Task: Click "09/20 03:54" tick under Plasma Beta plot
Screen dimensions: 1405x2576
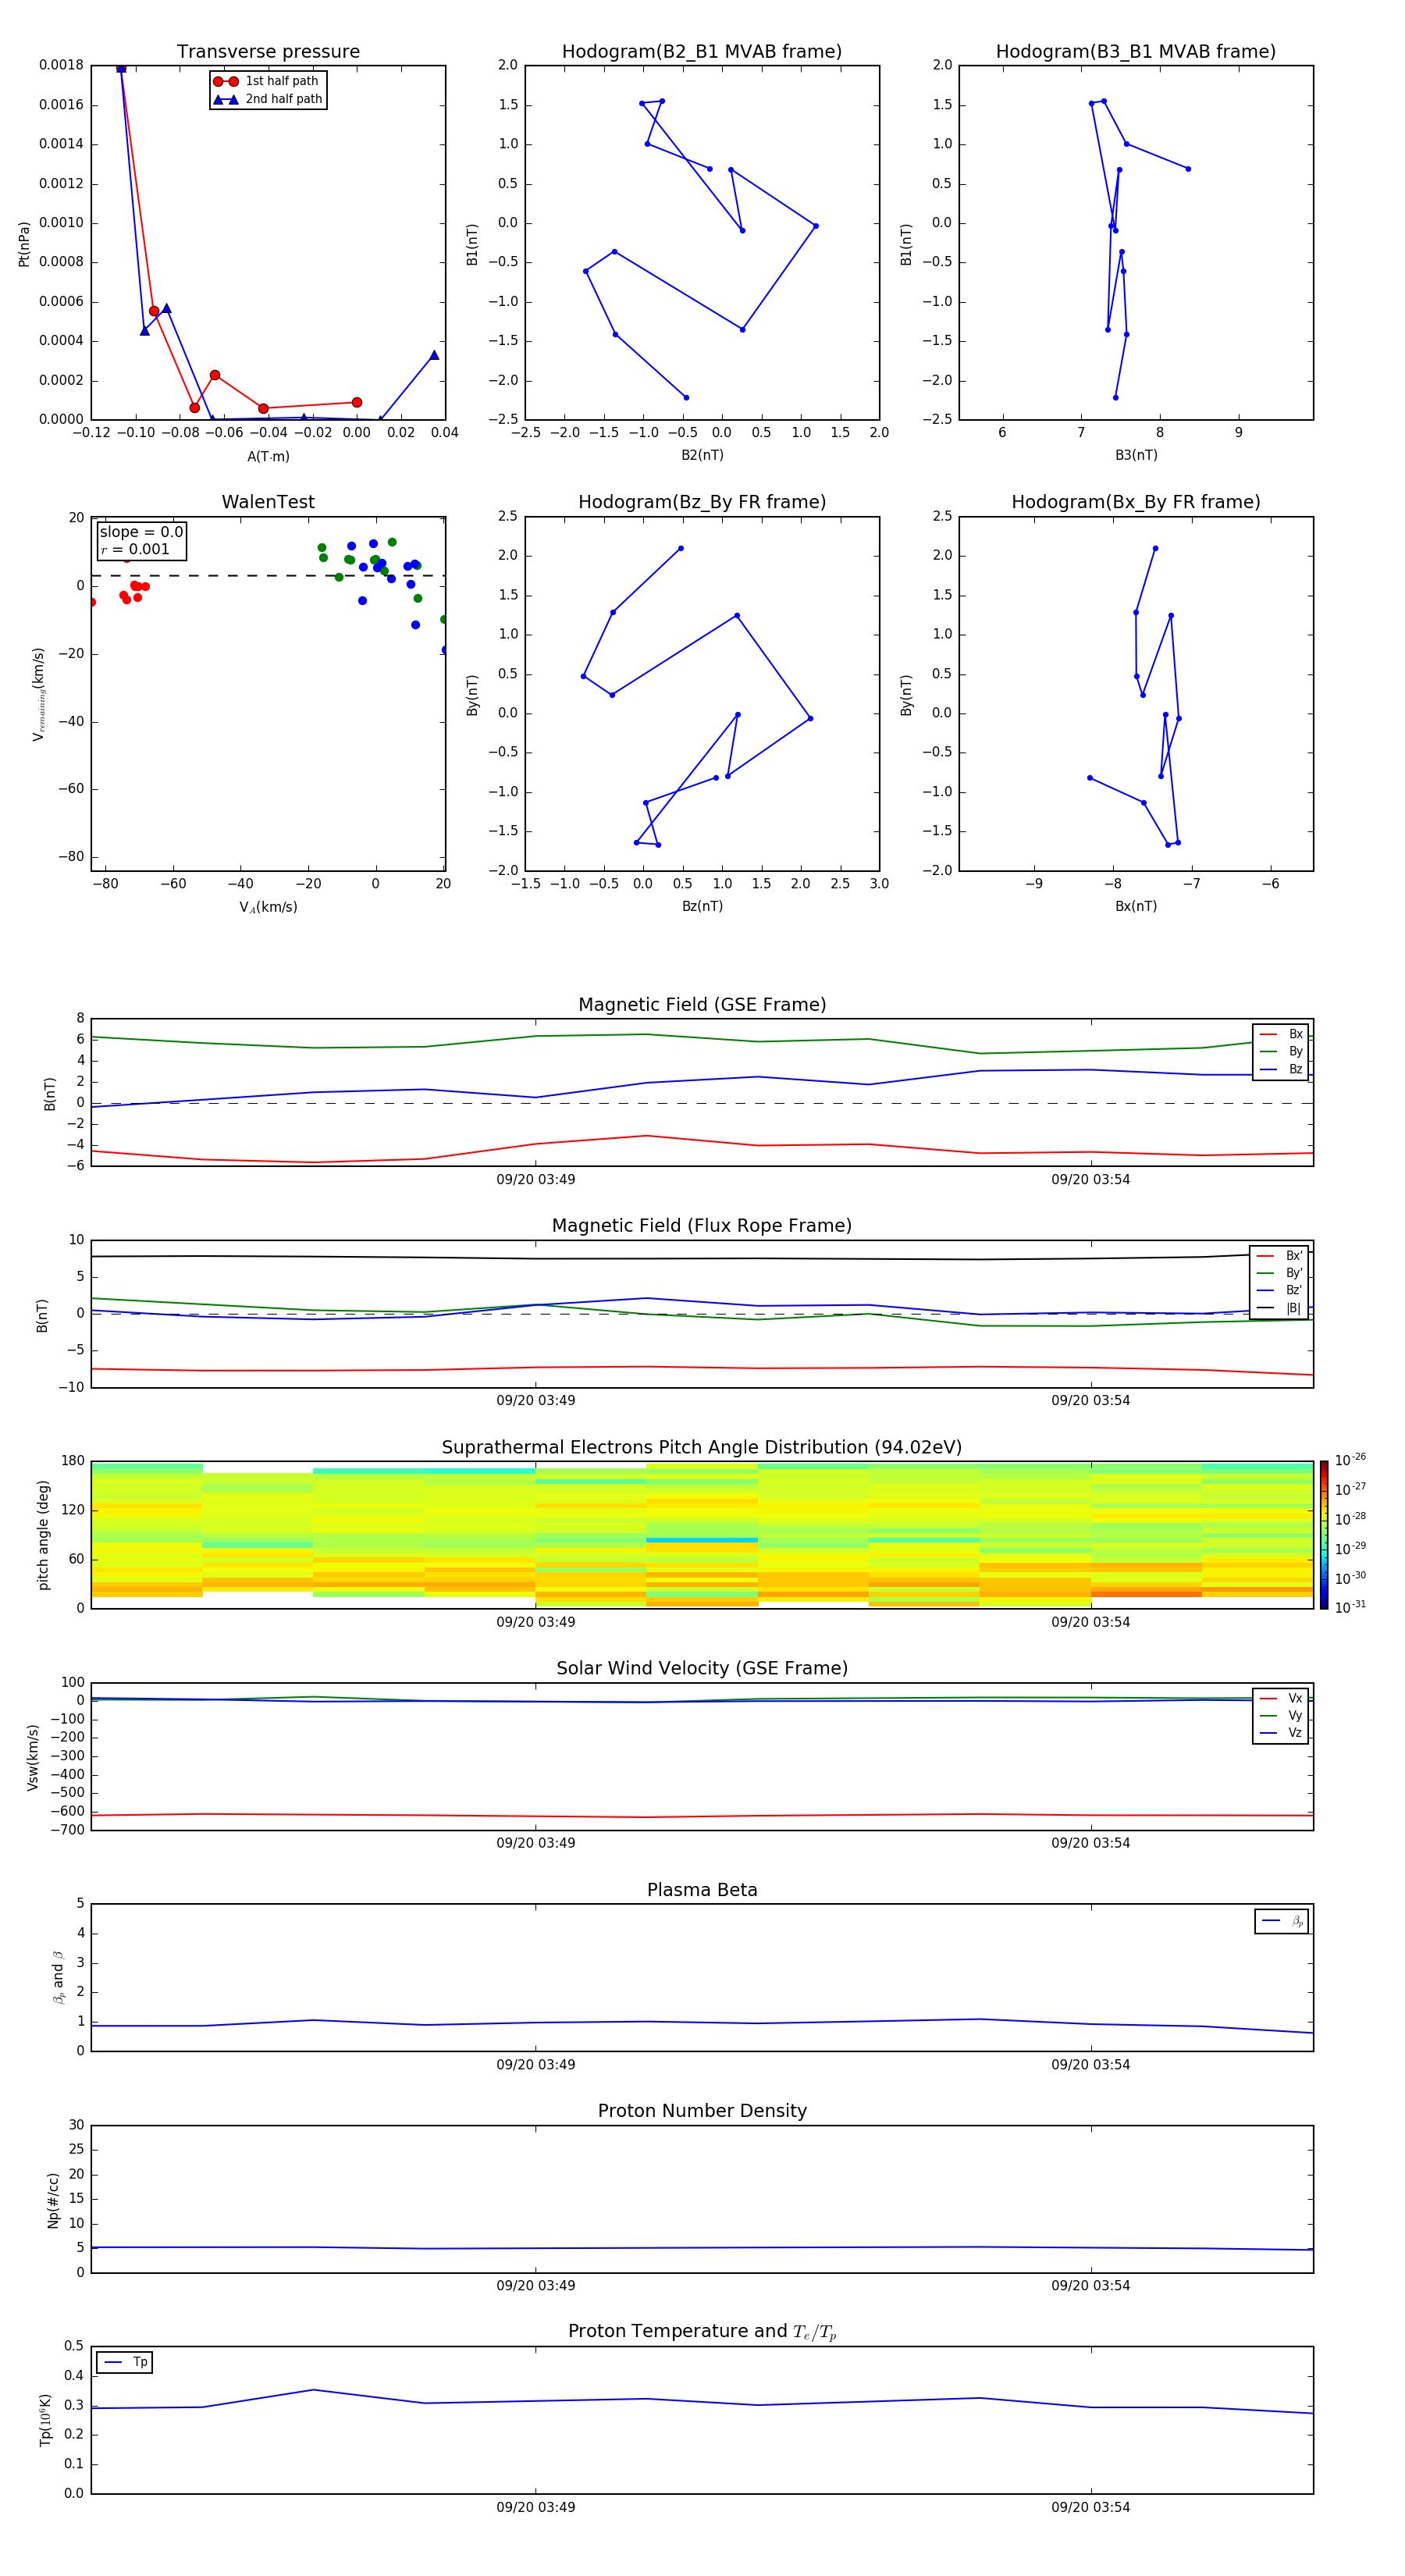Action: (x=1090, y=2064)
